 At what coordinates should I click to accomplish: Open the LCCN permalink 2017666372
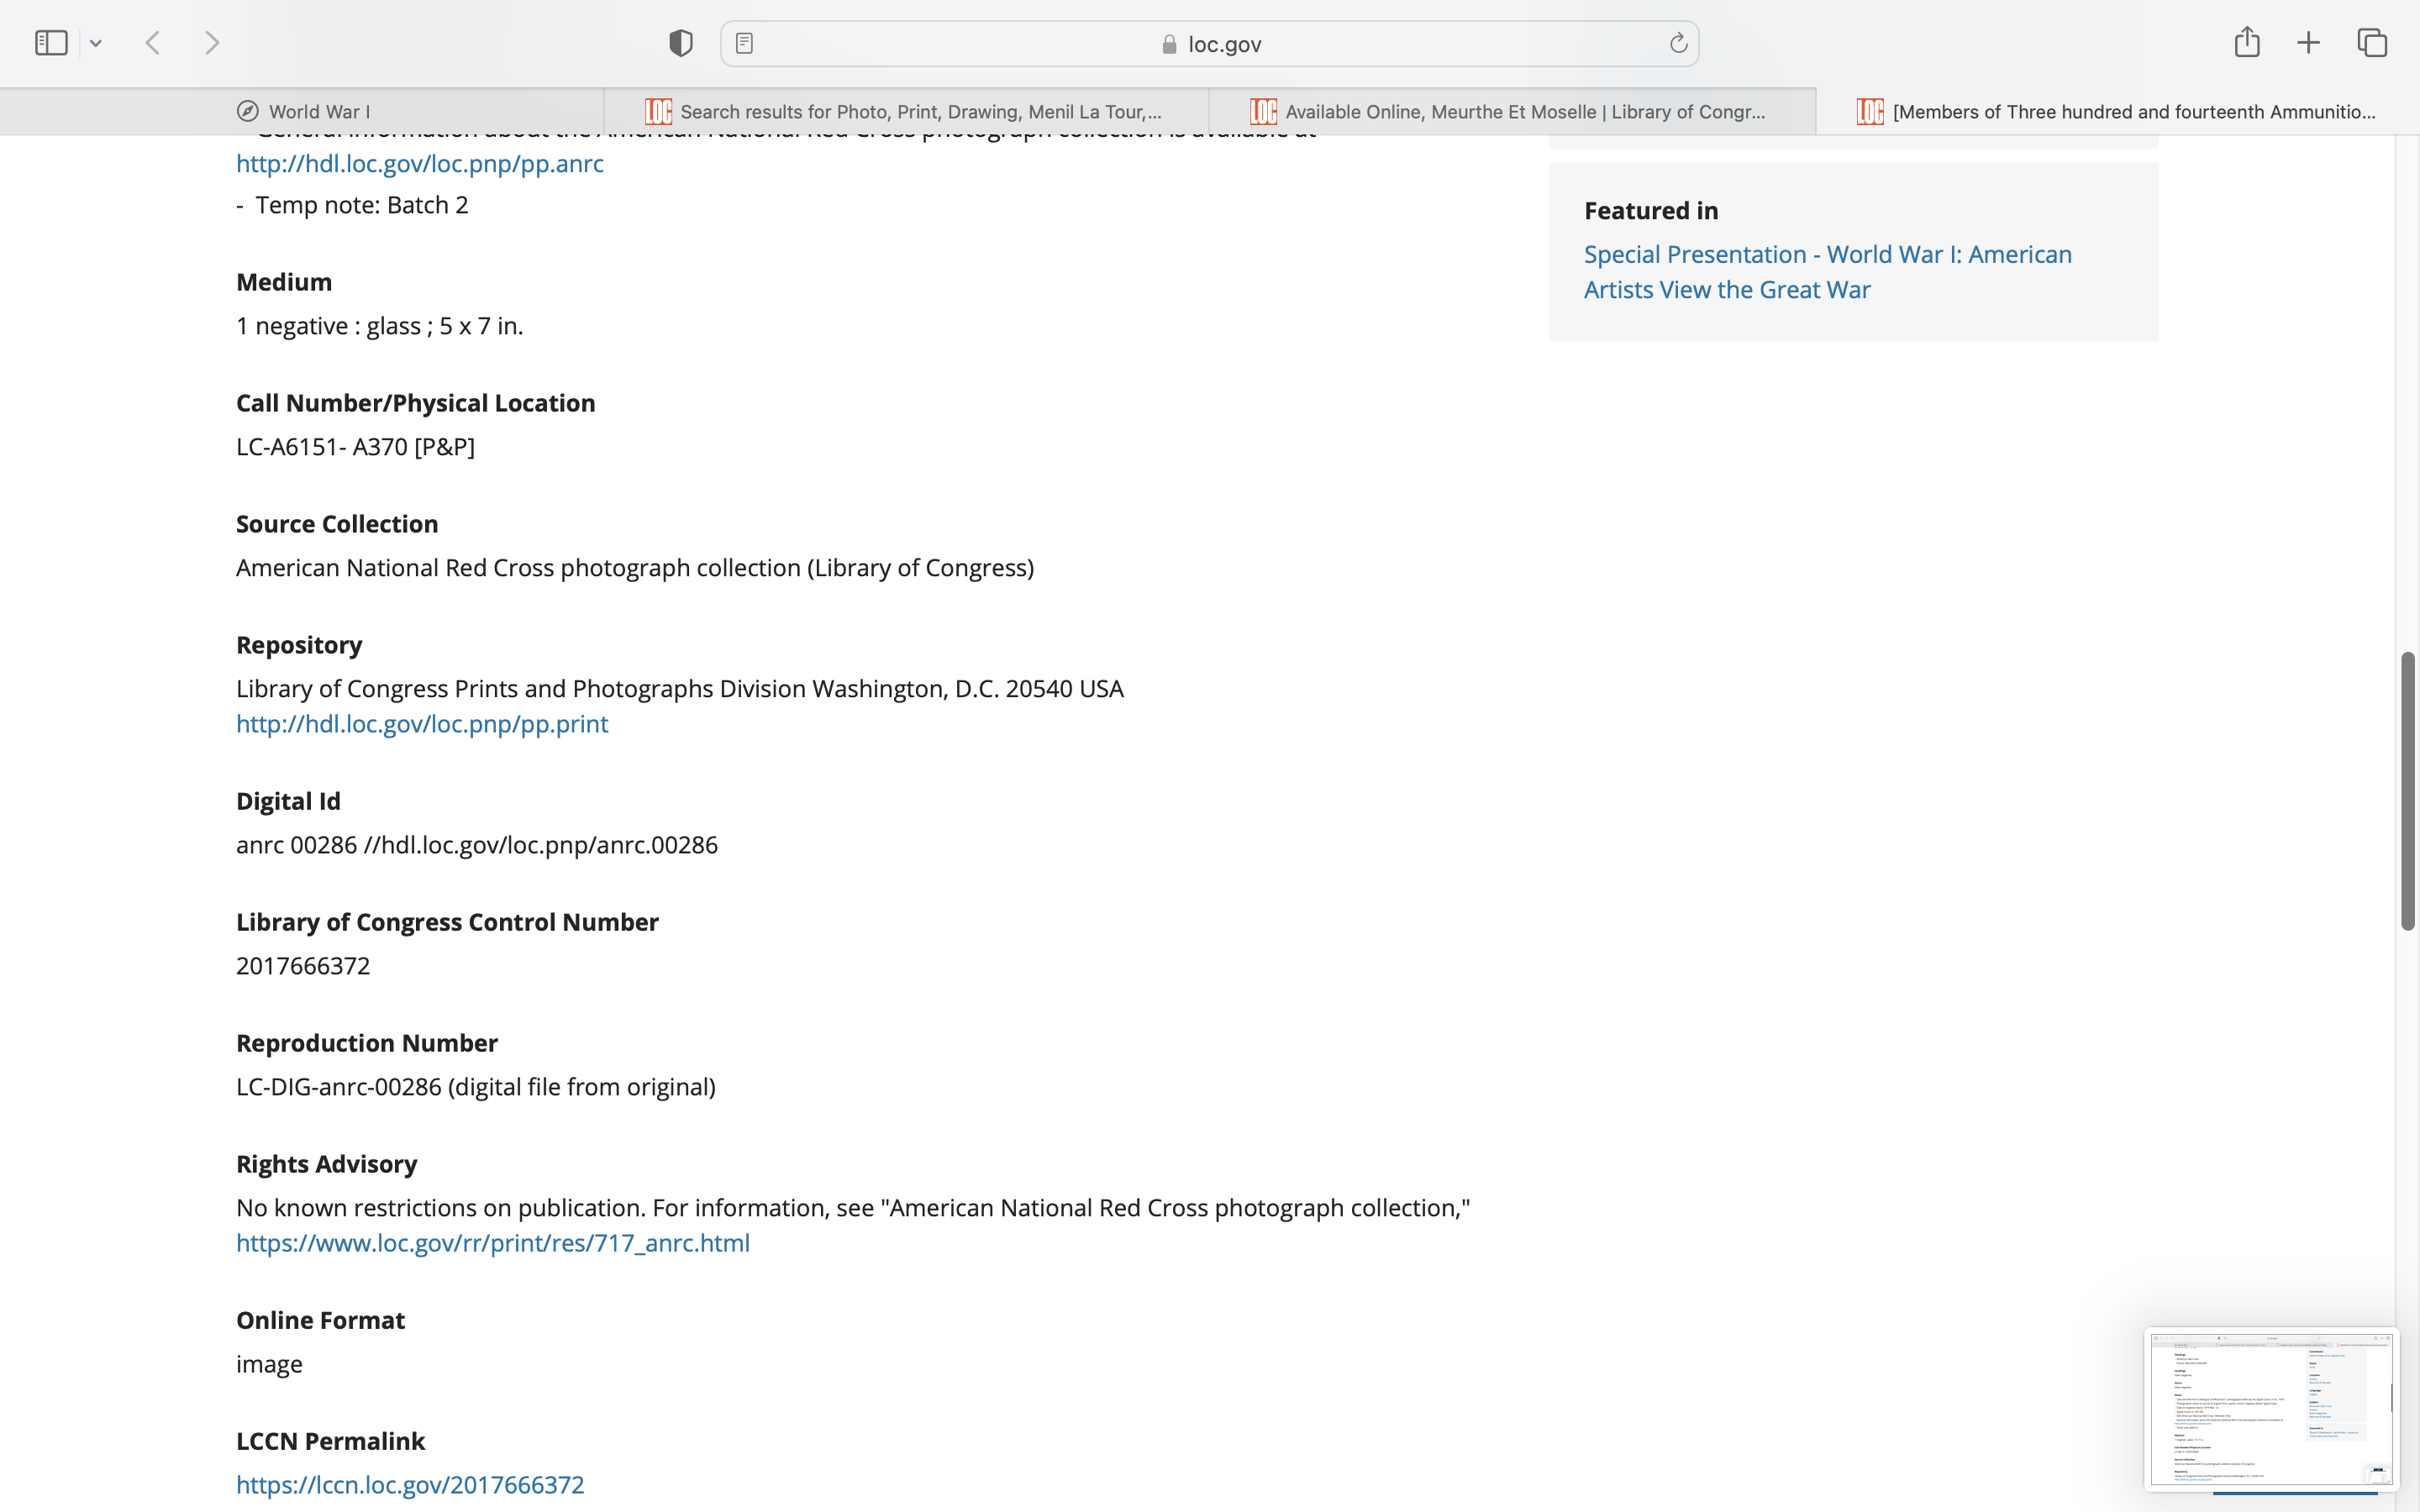[x=410, y=1484]
